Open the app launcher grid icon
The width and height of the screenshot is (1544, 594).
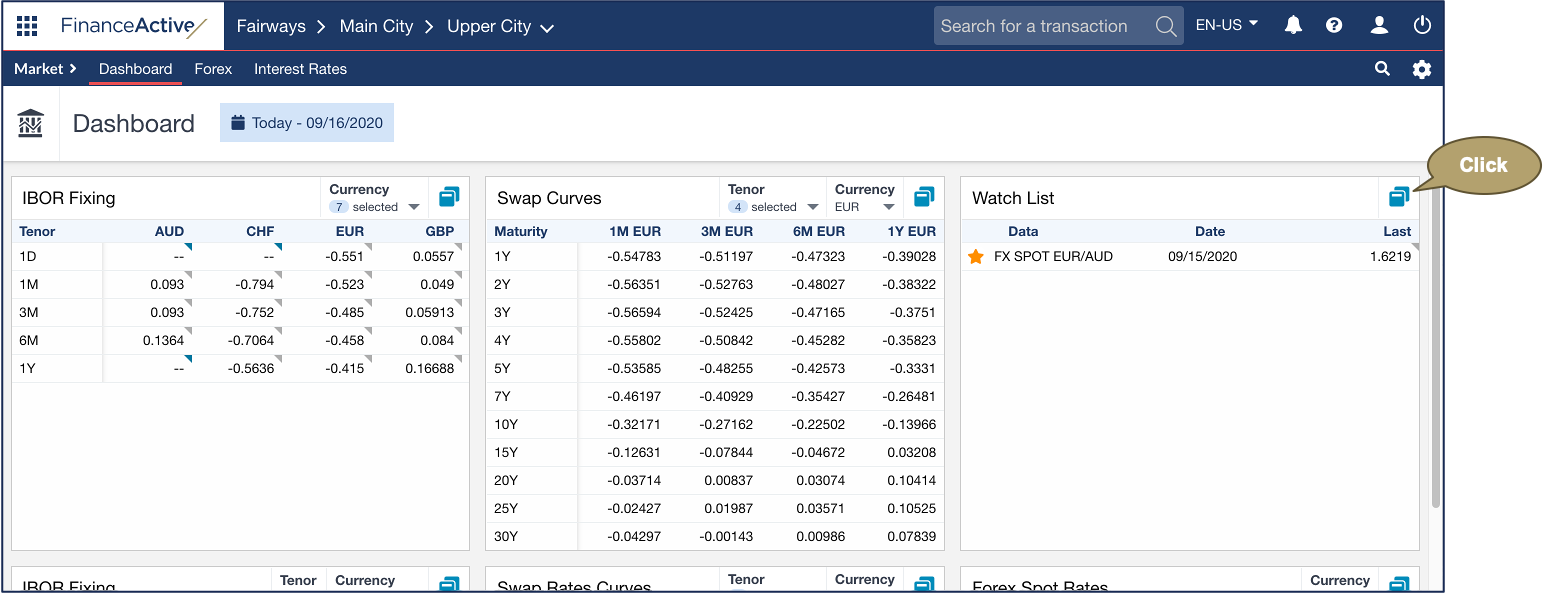pos(27,26)
